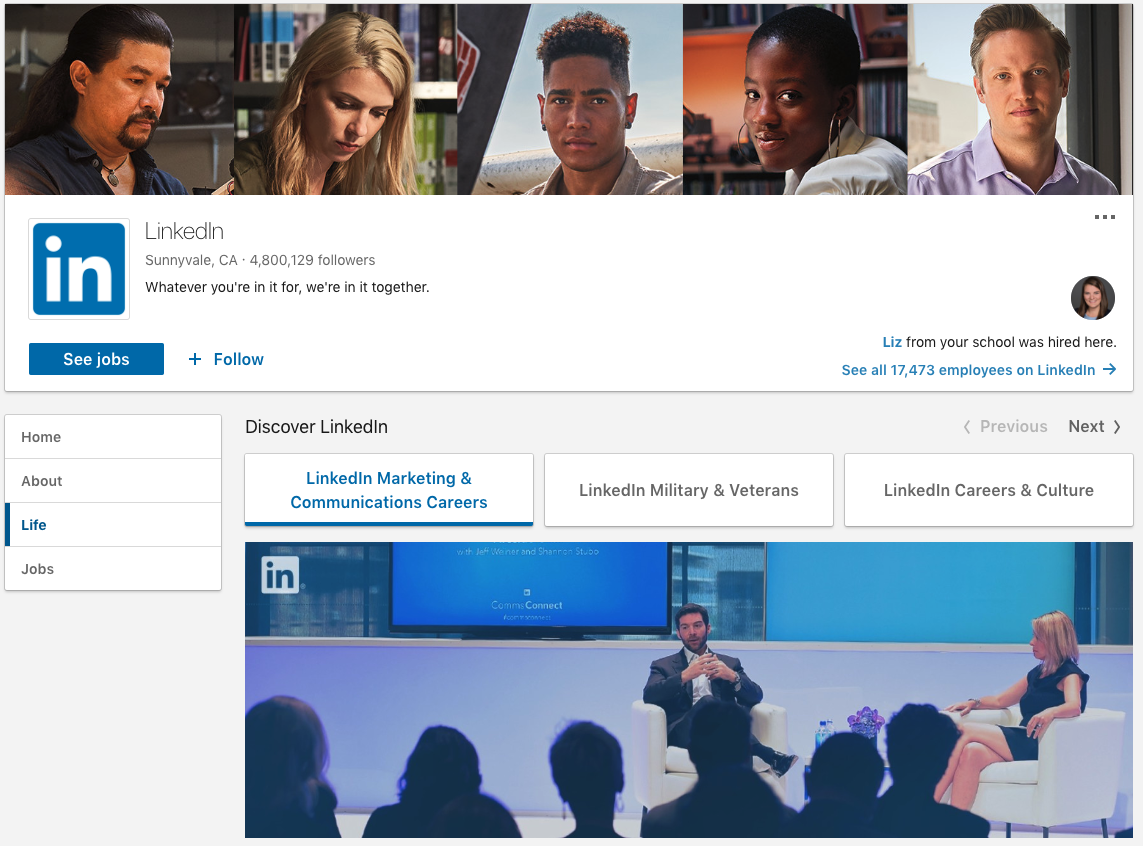Select LinkedIn Careers & Culture tab

tap(988, 490)
